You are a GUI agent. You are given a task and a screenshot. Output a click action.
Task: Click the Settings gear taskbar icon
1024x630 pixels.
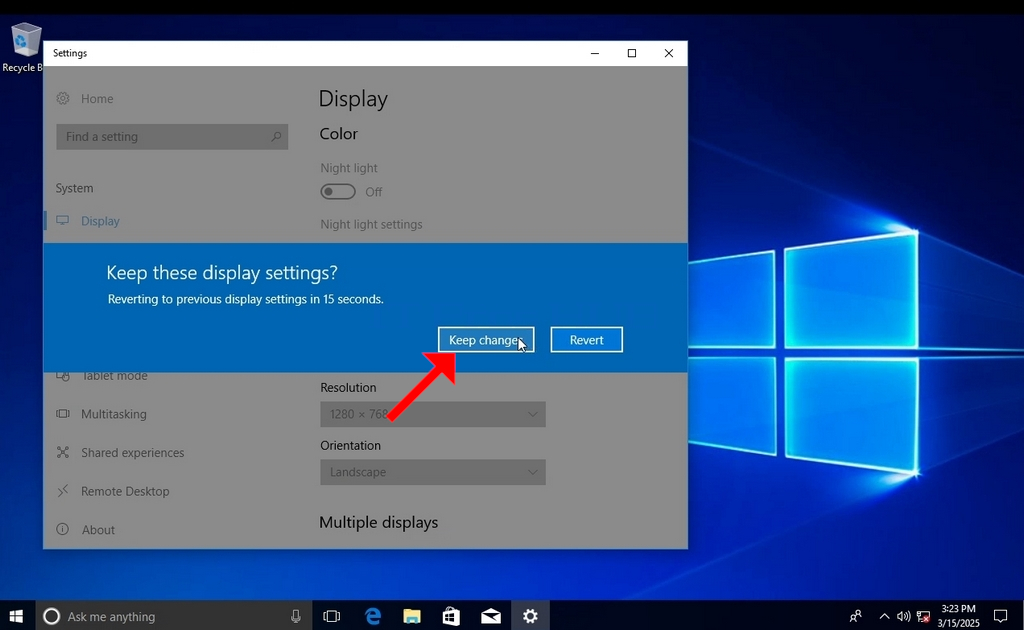coord(530,616)
